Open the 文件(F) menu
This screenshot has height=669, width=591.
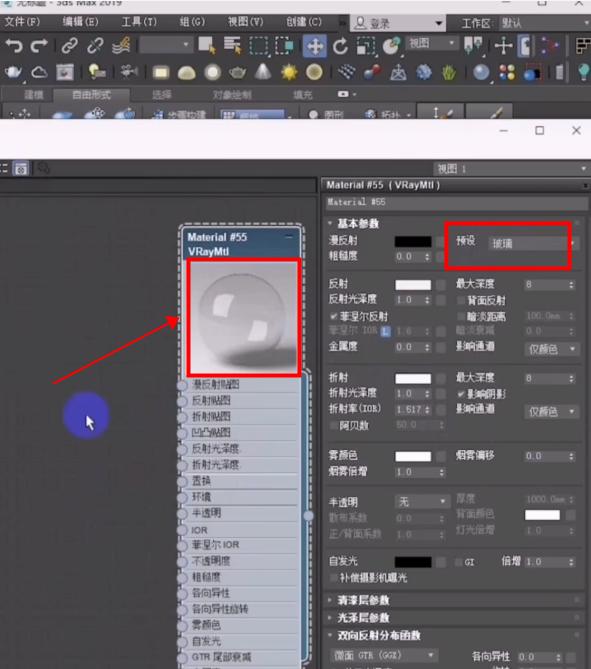(x=22, y=22)
